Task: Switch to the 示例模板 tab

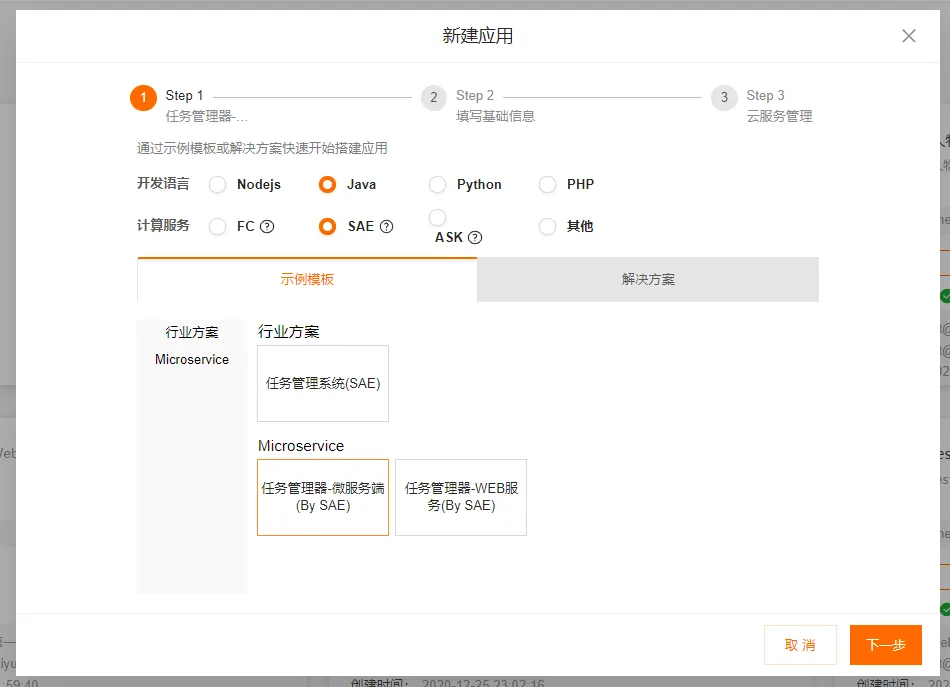Action: (307, 279)
